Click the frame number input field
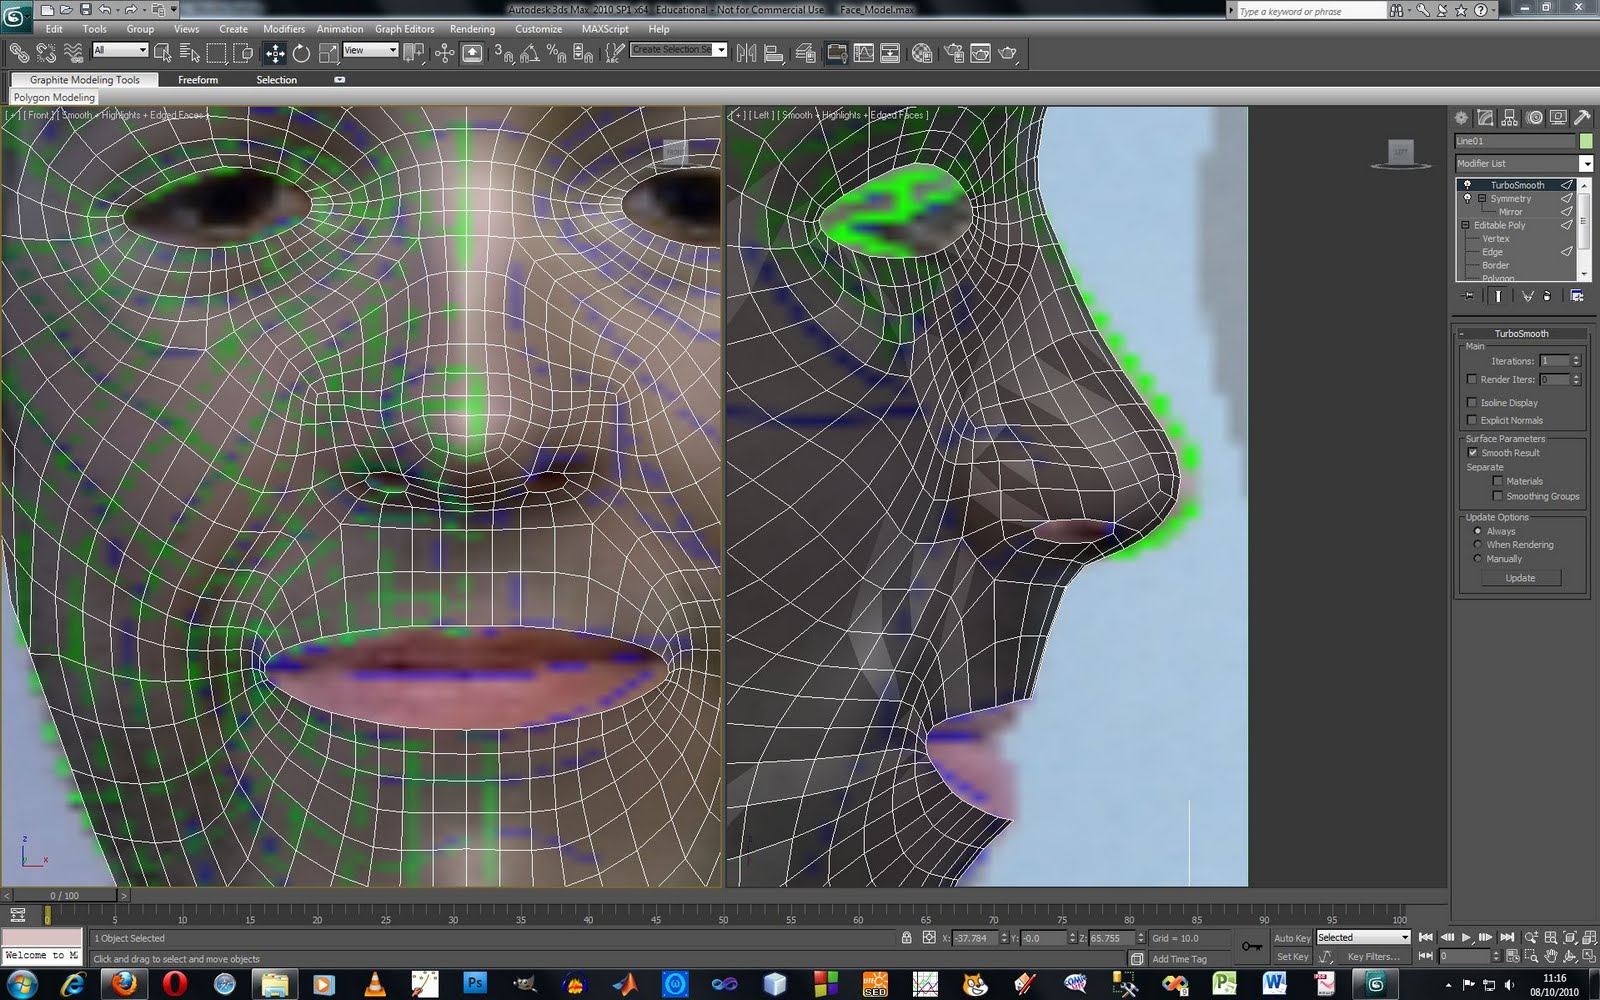This screenshot has width=1600, height=1000. (1465, 956)
